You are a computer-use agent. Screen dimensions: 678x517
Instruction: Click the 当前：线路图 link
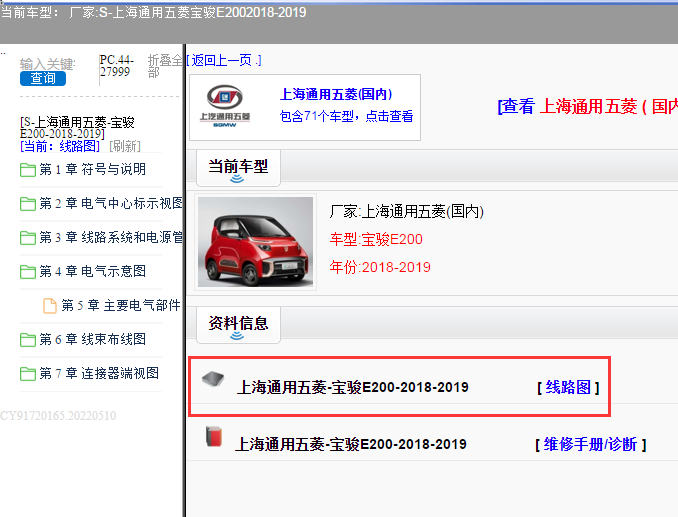coord(60,146)
